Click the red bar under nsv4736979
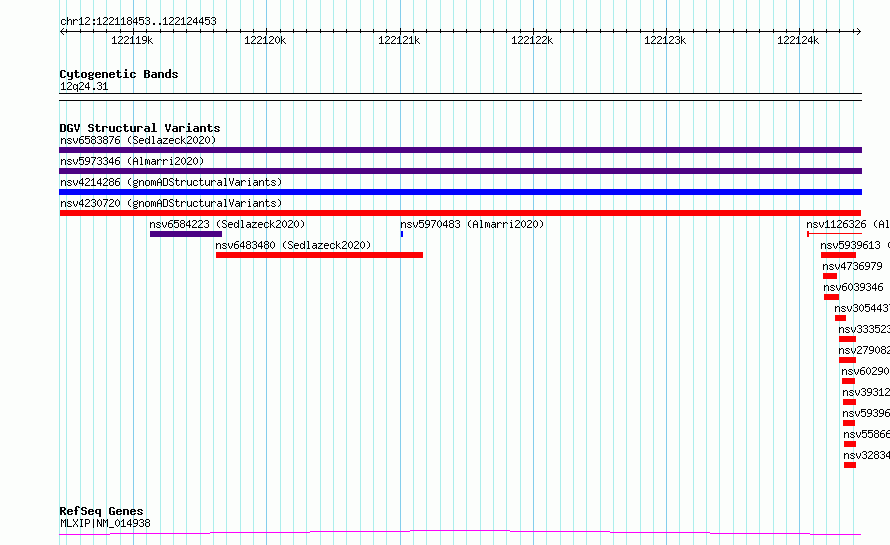The height and width of the screenshot is (545, 890). click(x=830, y=276)
